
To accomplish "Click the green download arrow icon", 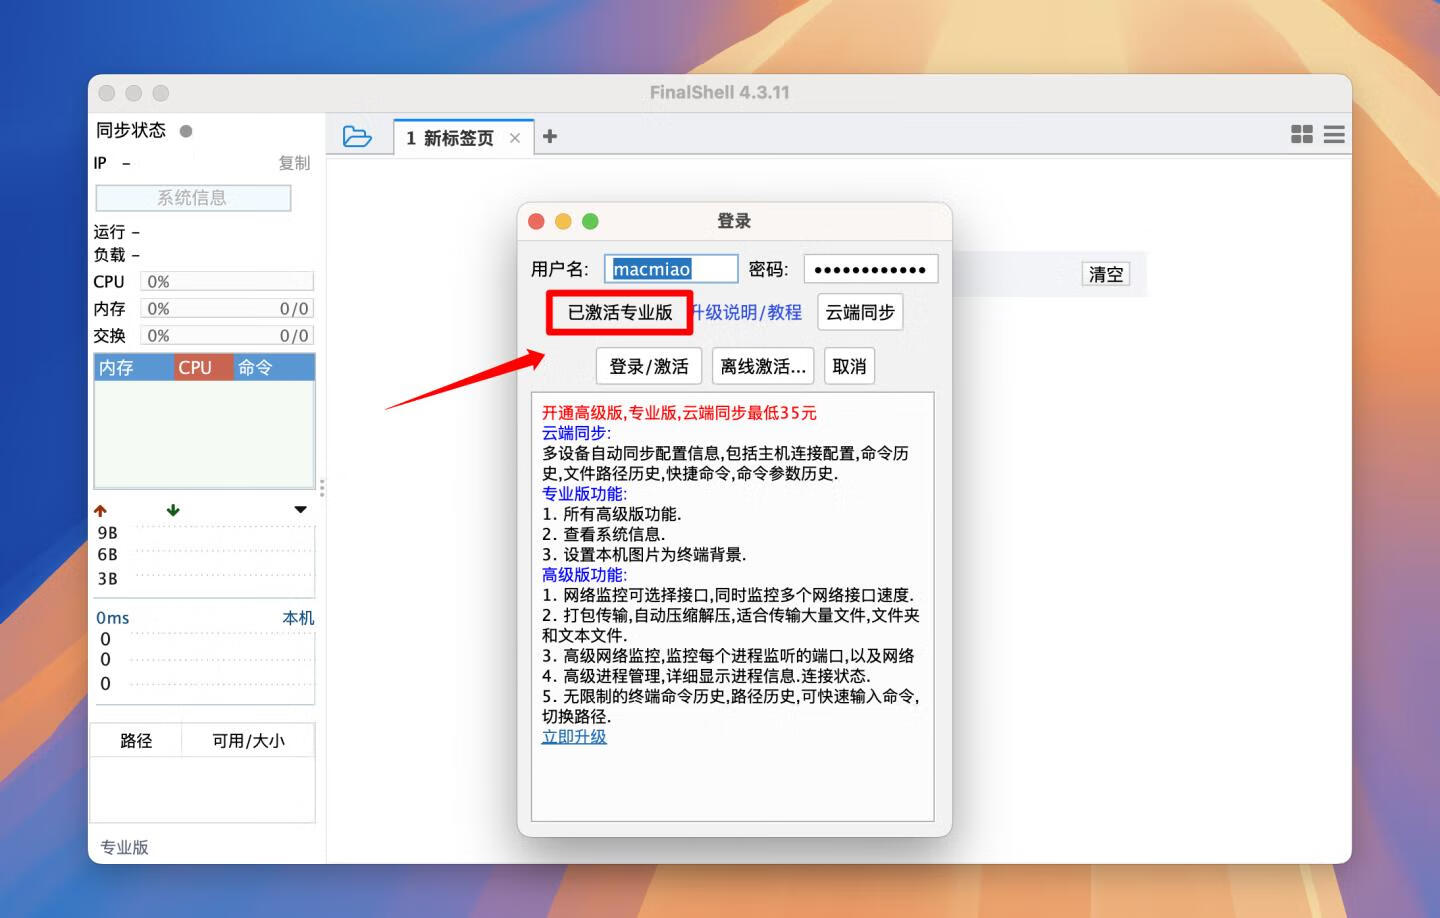I will pos(173,510).
